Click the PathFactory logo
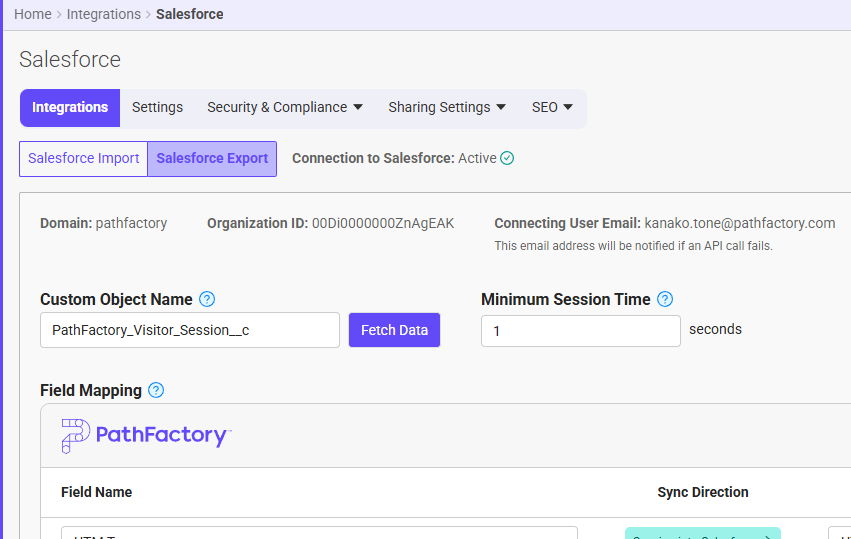 [146, 435]
